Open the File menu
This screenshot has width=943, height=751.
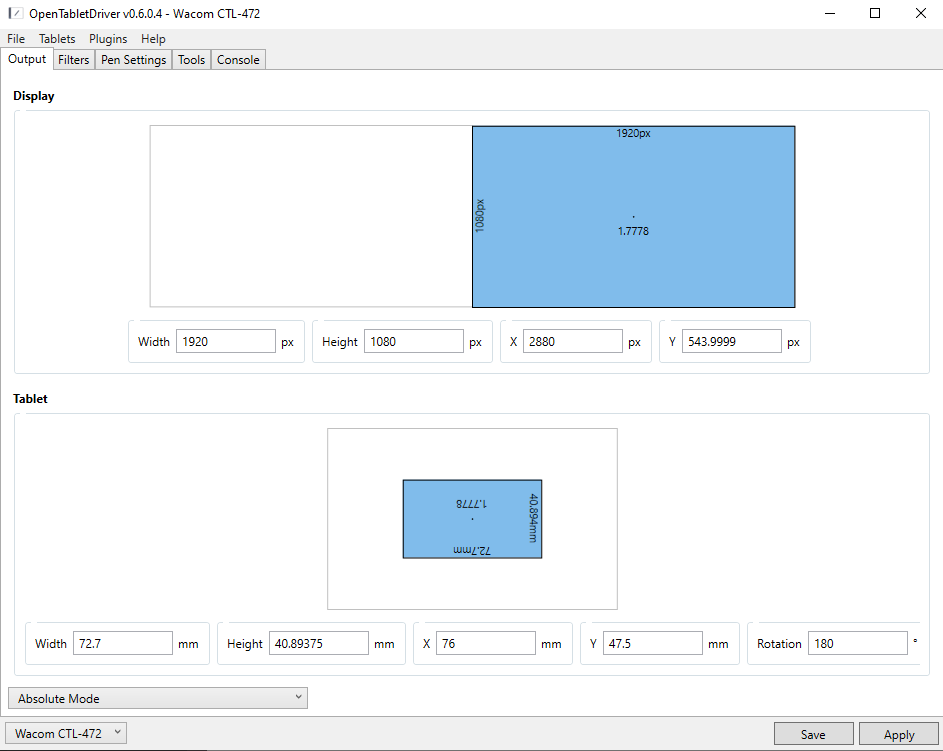(16, 39)
